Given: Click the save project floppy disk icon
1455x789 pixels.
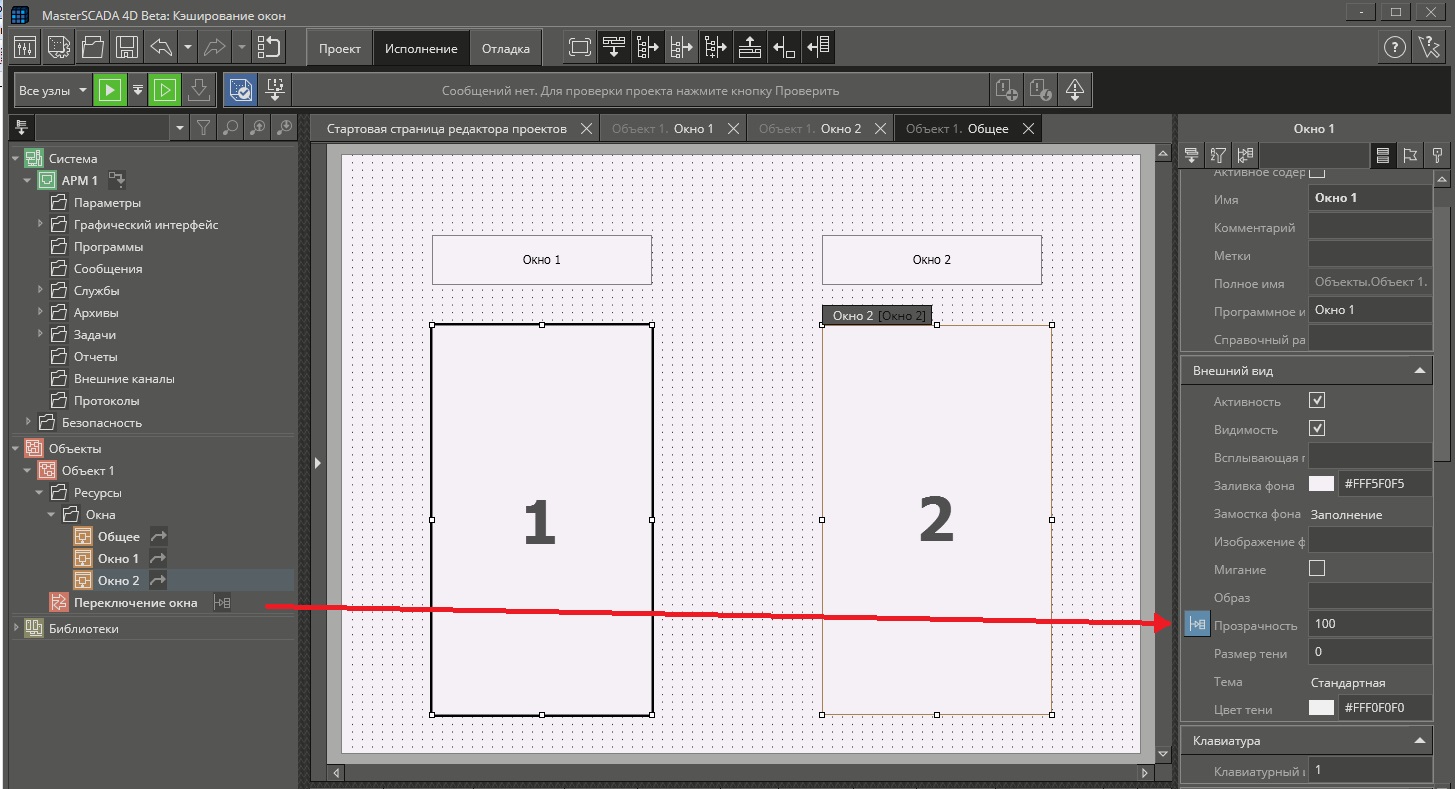Looking at the screenshot, I should pyautogui.click(x=126, y=47).
